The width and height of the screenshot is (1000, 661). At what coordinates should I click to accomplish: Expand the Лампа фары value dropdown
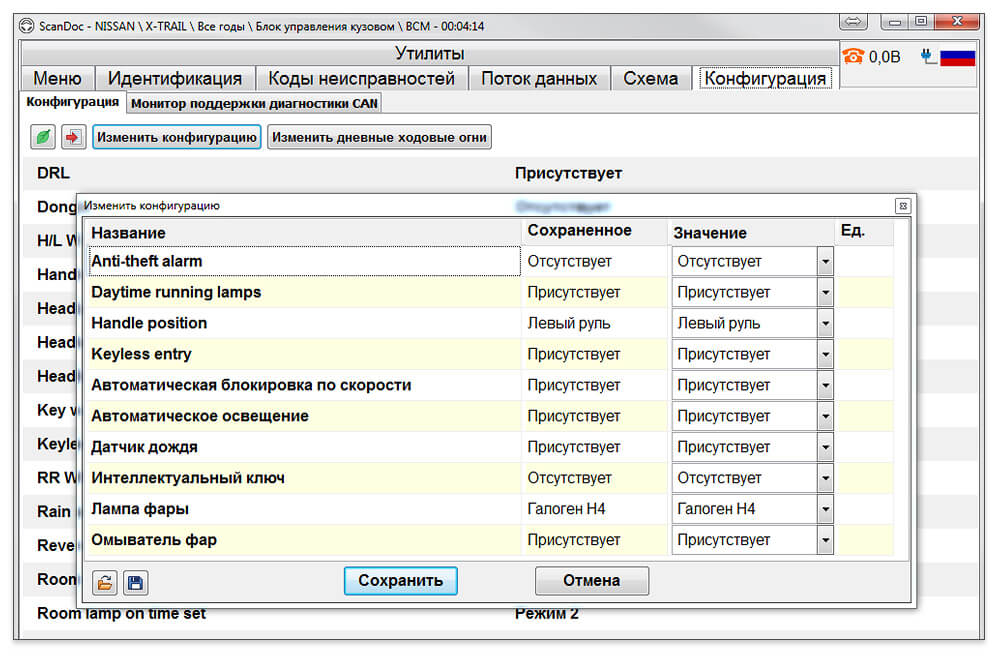point(825,509)
